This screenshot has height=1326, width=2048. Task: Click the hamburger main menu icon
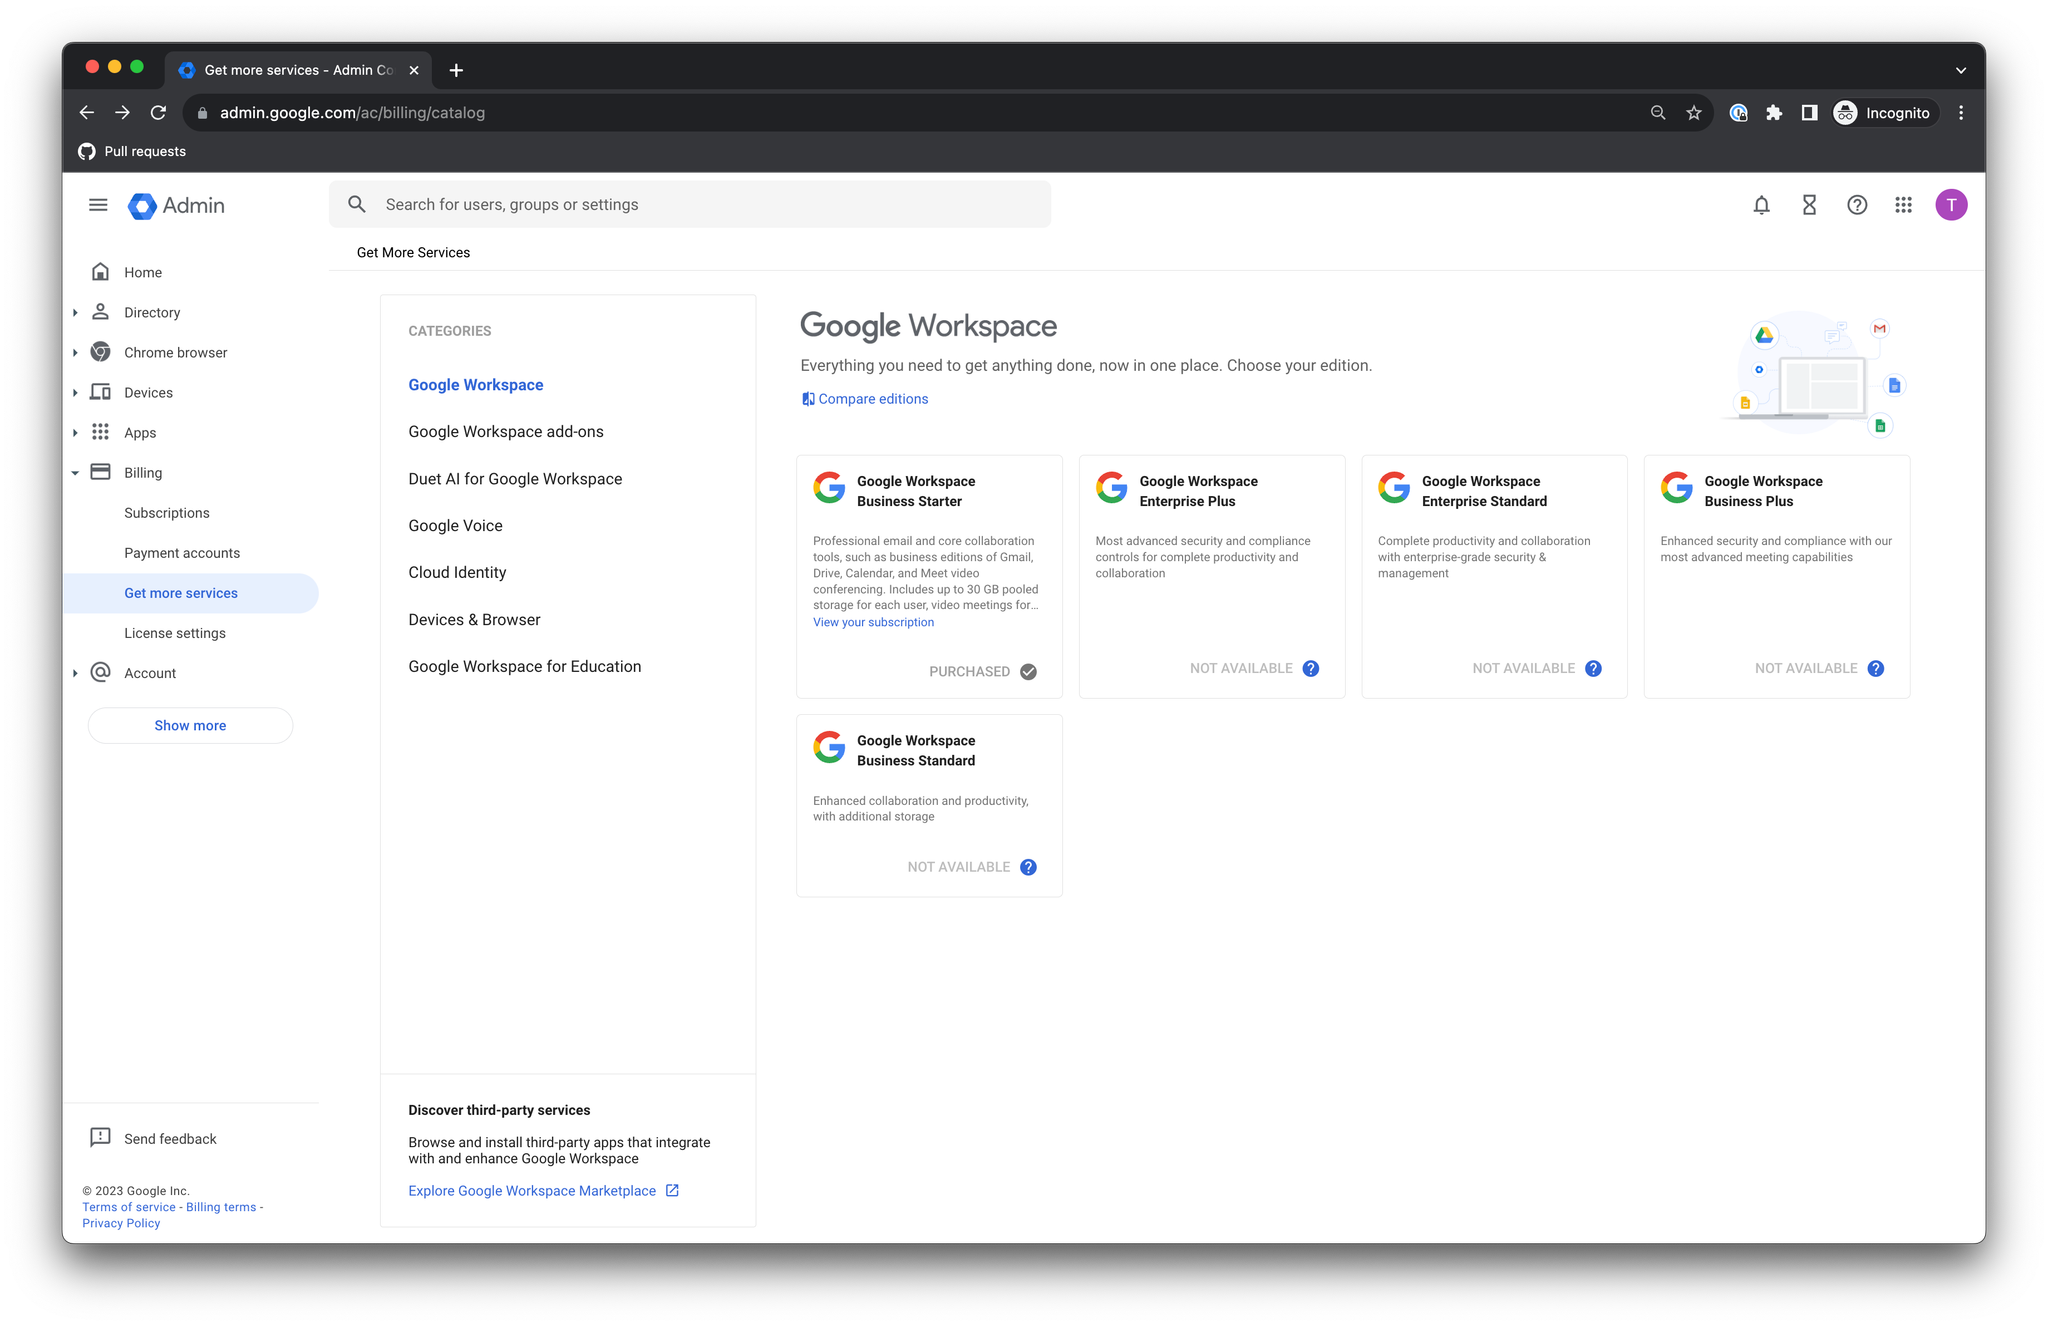click(x=98, y=205)
